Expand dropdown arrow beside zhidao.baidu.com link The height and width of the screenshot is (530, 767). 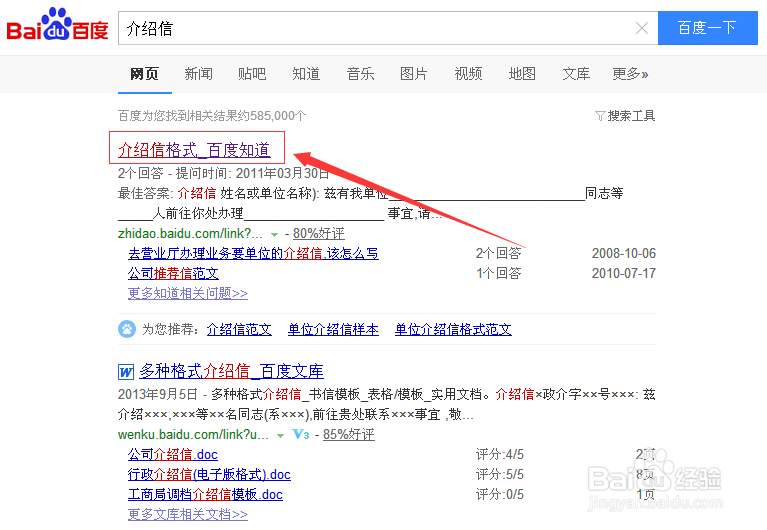tap(274, 234)
